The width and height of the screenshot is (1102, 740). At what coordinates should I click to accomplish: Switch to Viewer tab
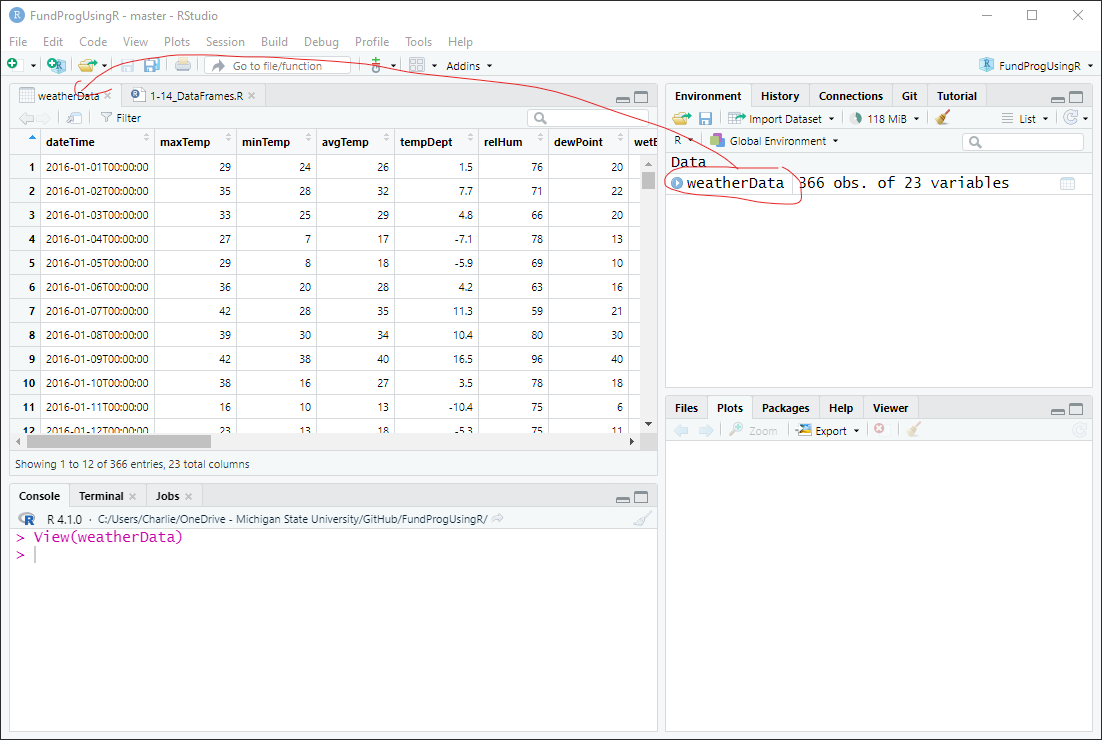point(890,408)
